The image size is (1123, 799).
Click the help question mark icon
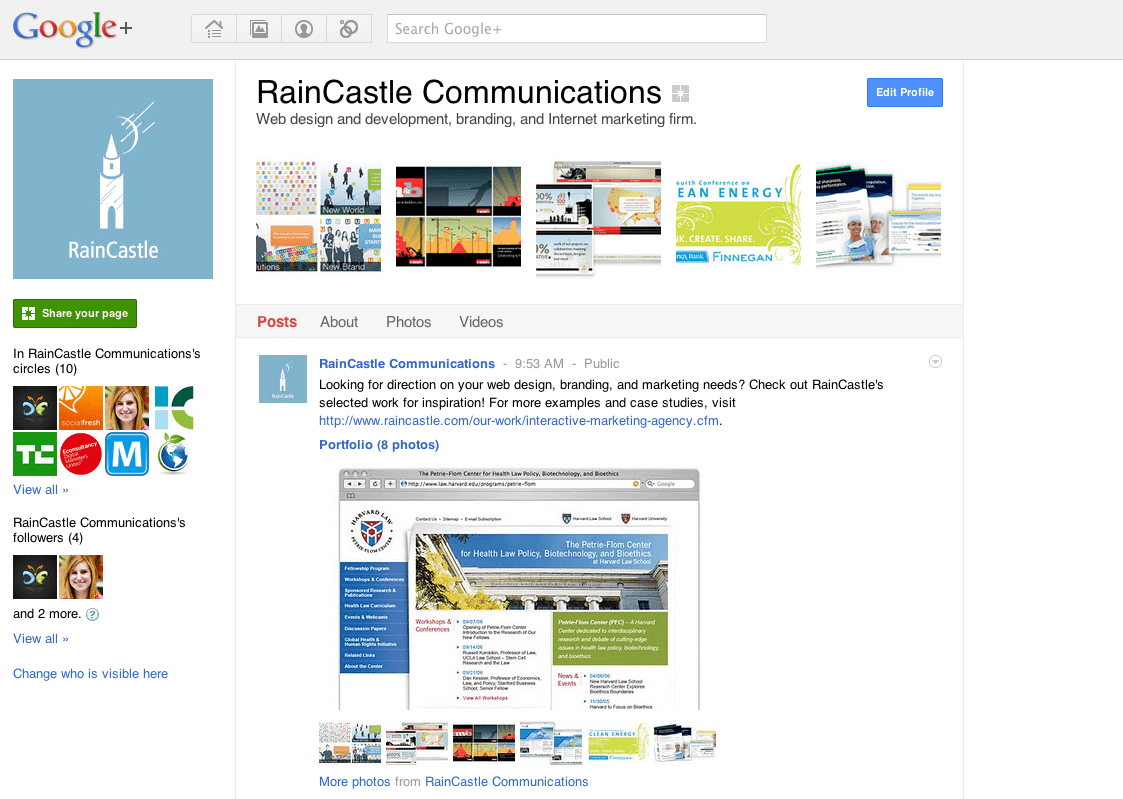(92, 614)
